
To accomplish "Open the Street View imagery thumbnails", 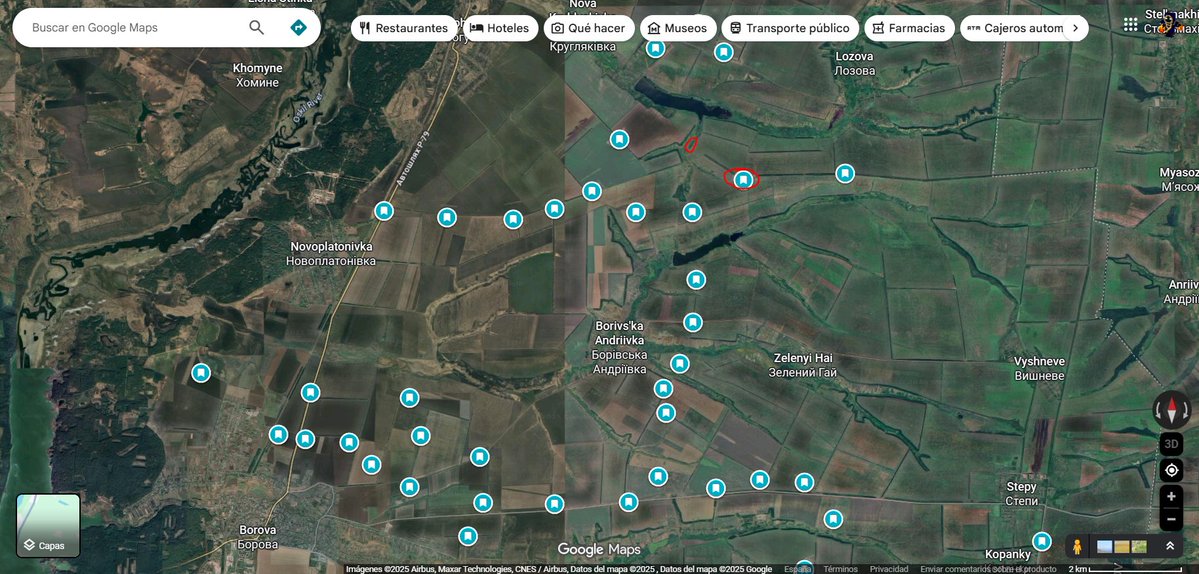I will [1122, 546].
